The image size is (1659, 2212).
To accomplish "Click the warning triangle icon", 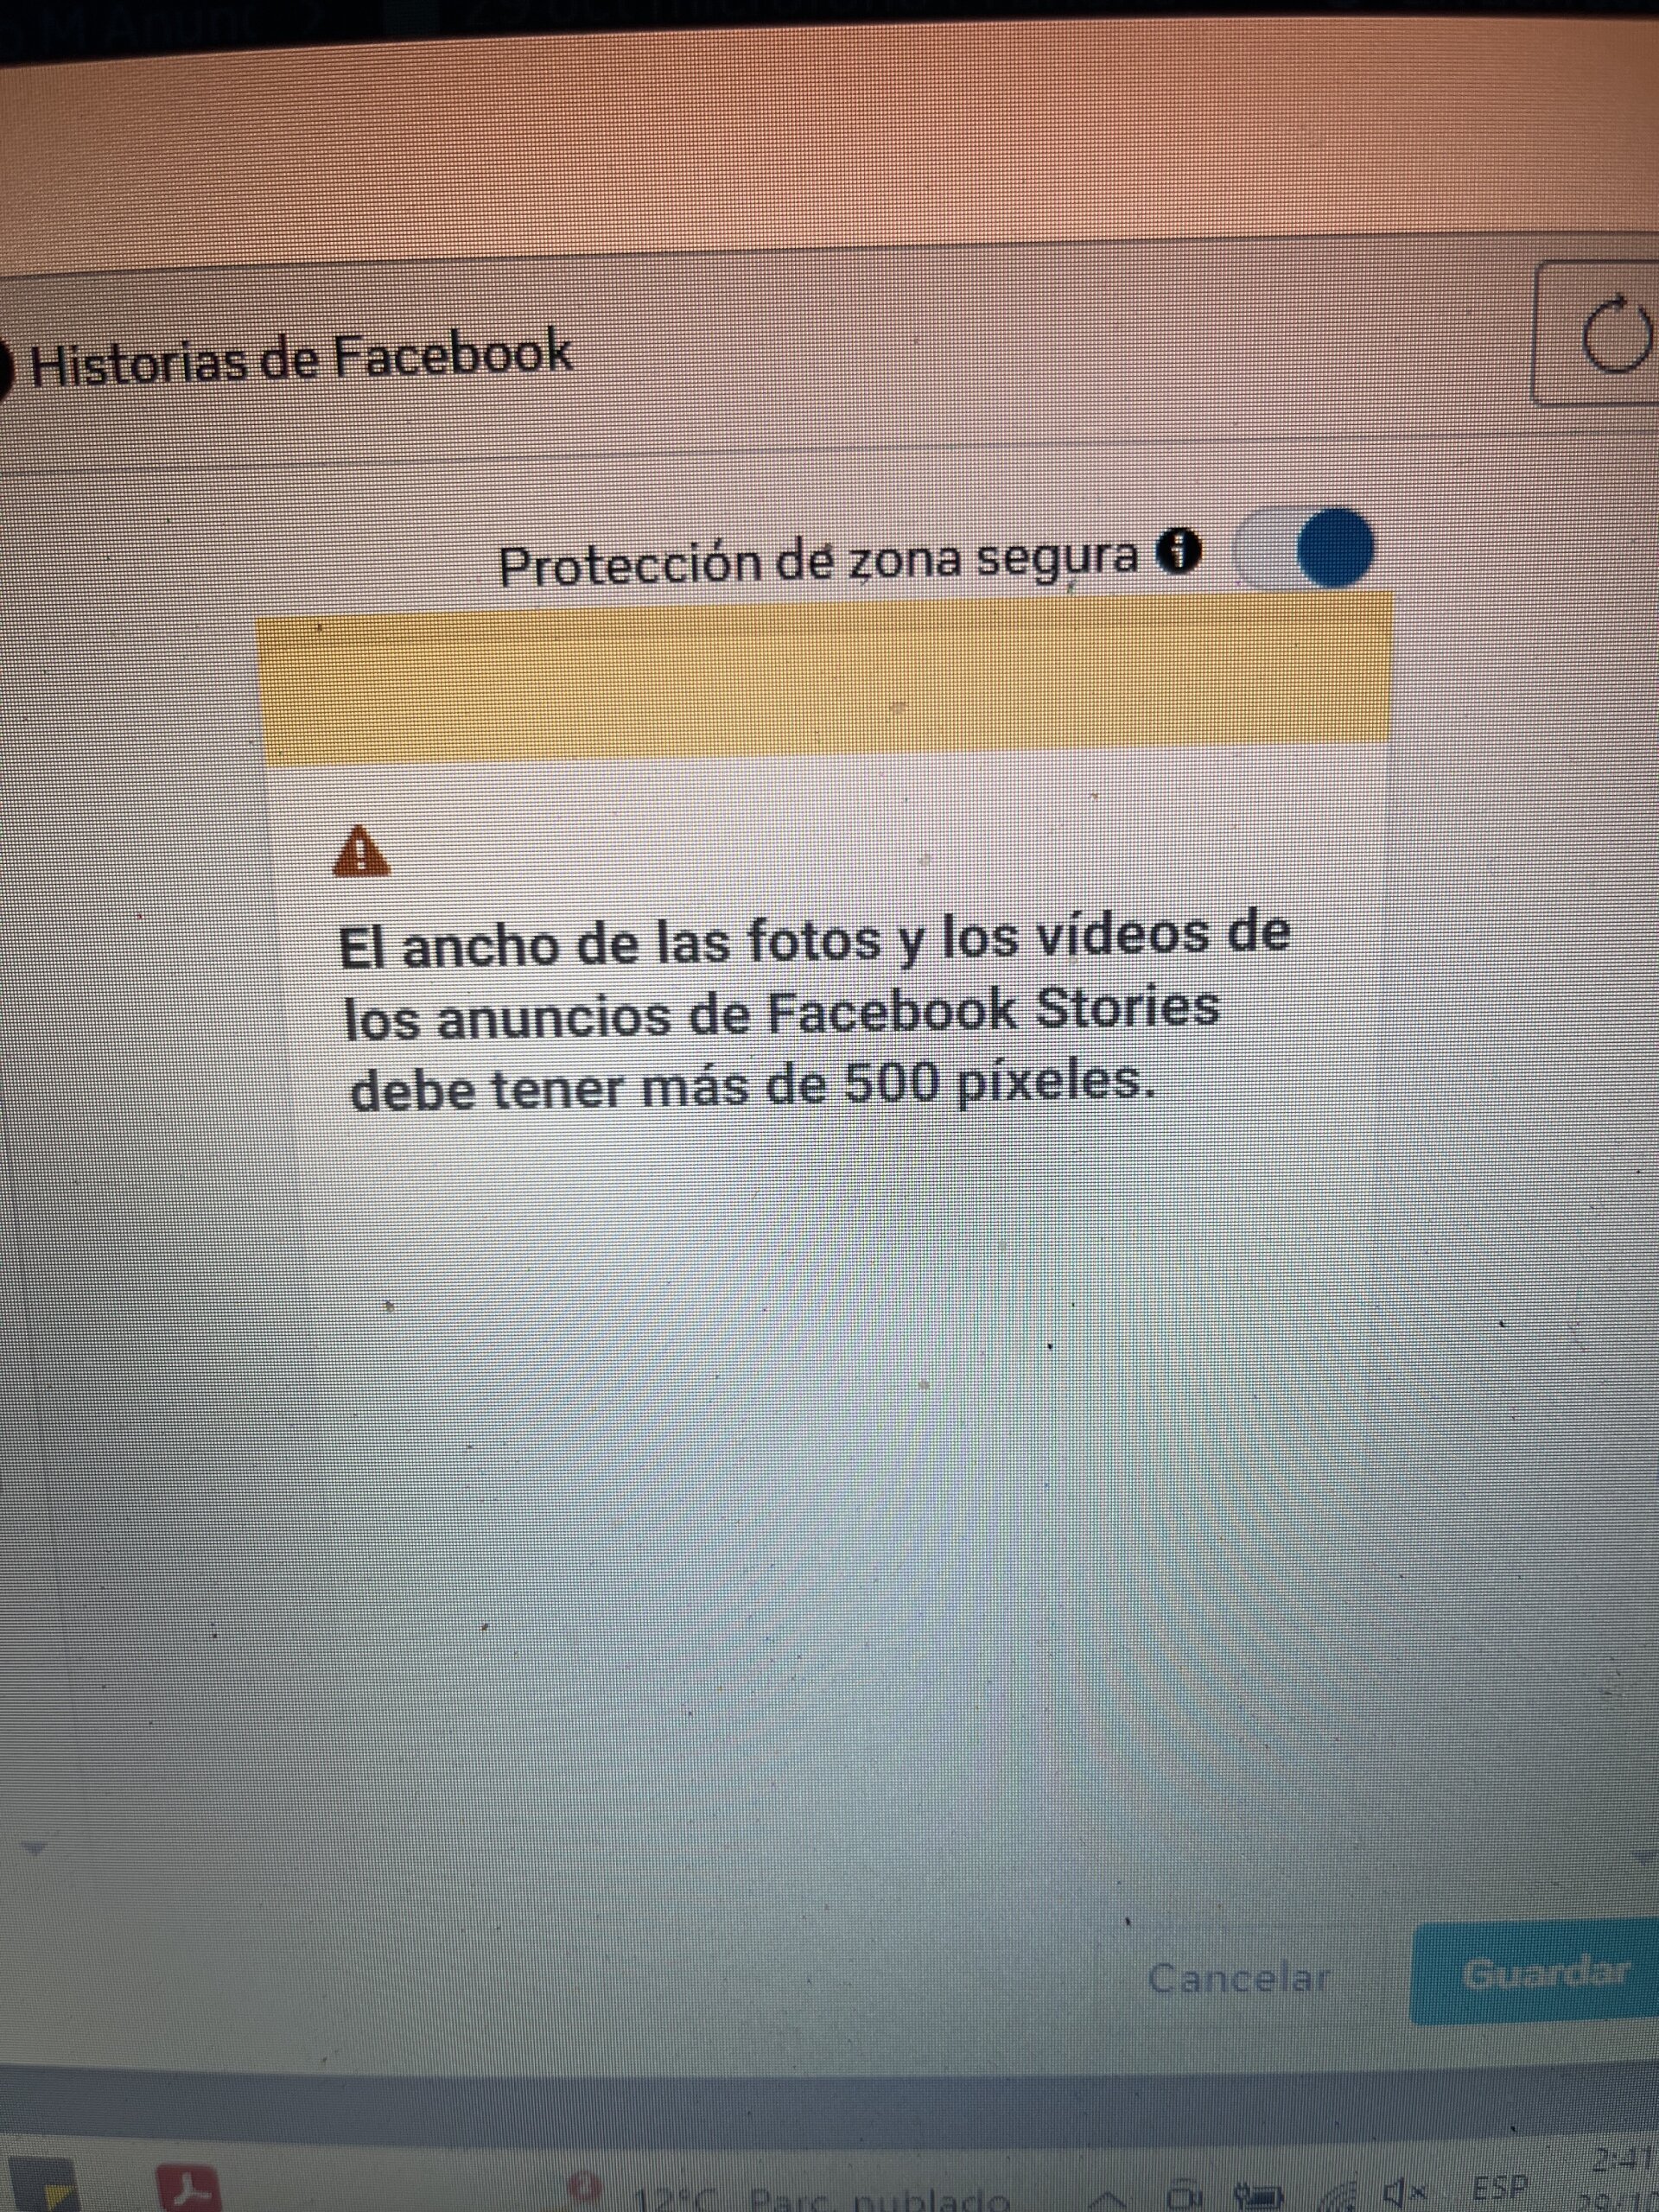I will (361, 854).
